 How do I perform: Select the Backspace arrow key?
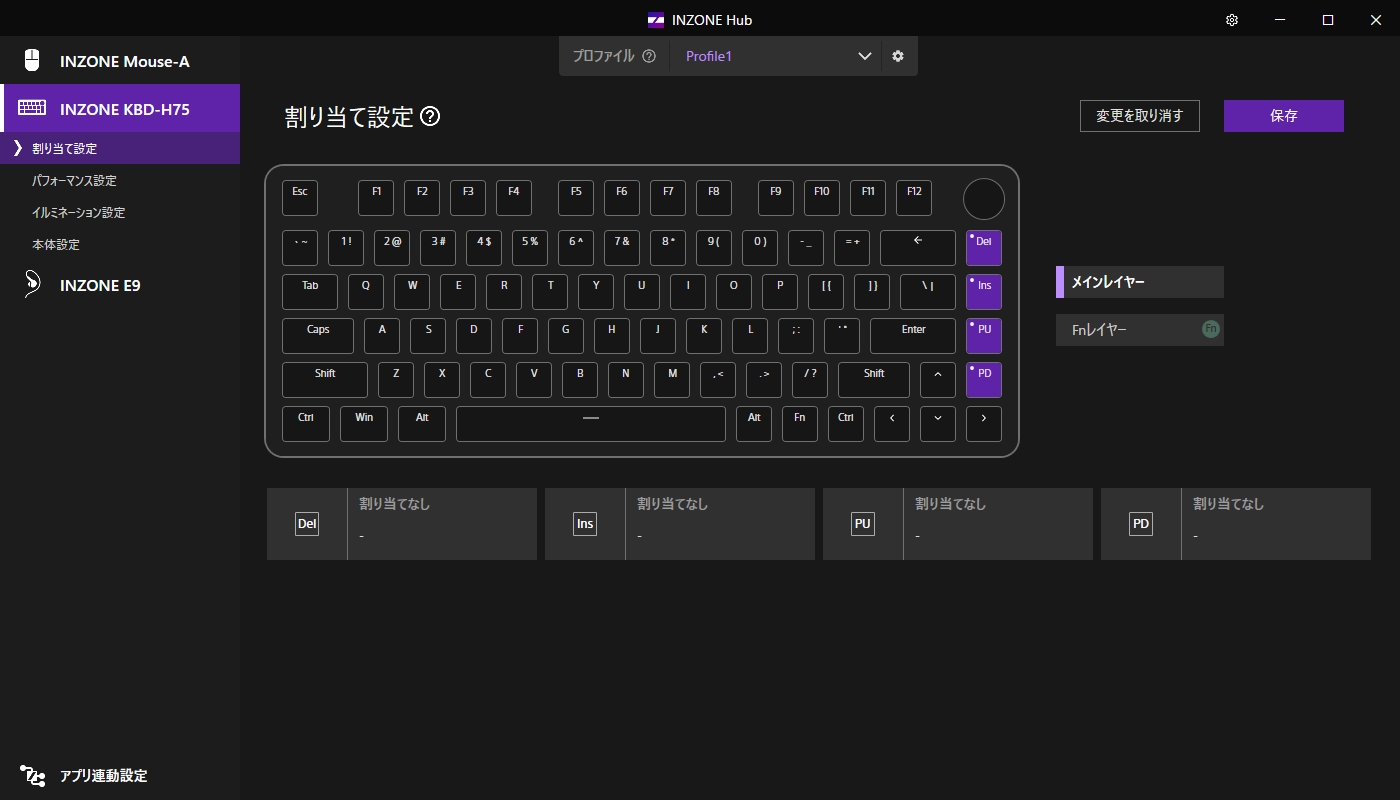(x=918, y=248)
